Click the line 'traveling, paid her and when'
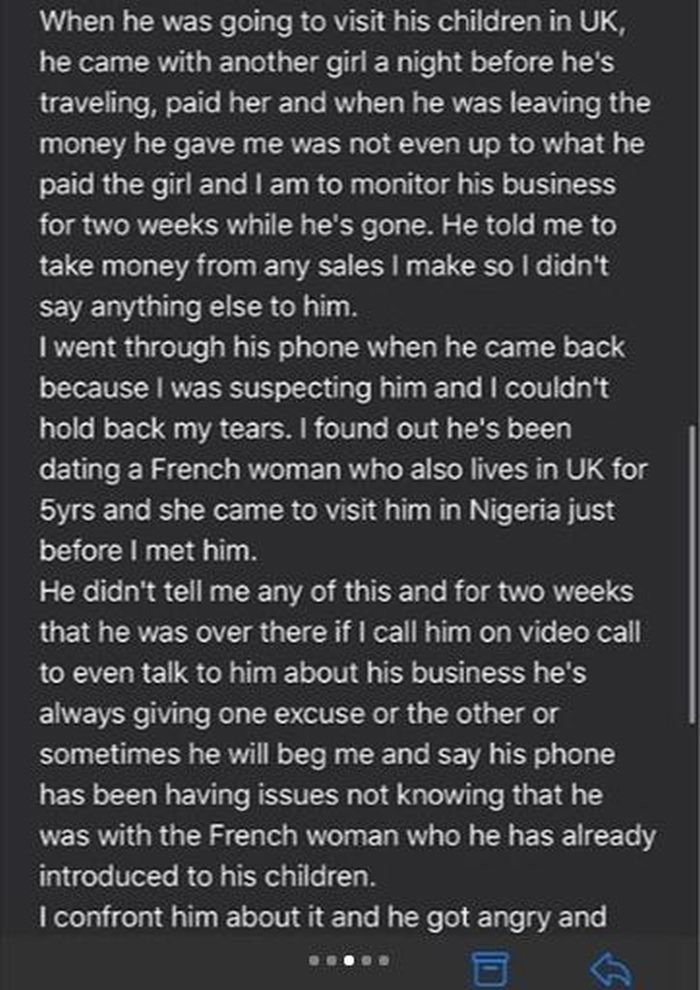 coord(345,104)
